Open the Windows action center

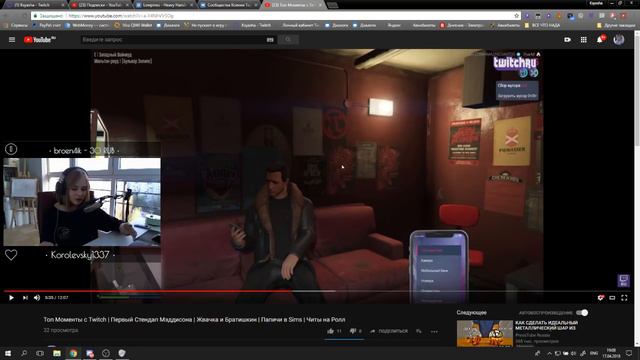pyautogui.click(x=629, y=353)
